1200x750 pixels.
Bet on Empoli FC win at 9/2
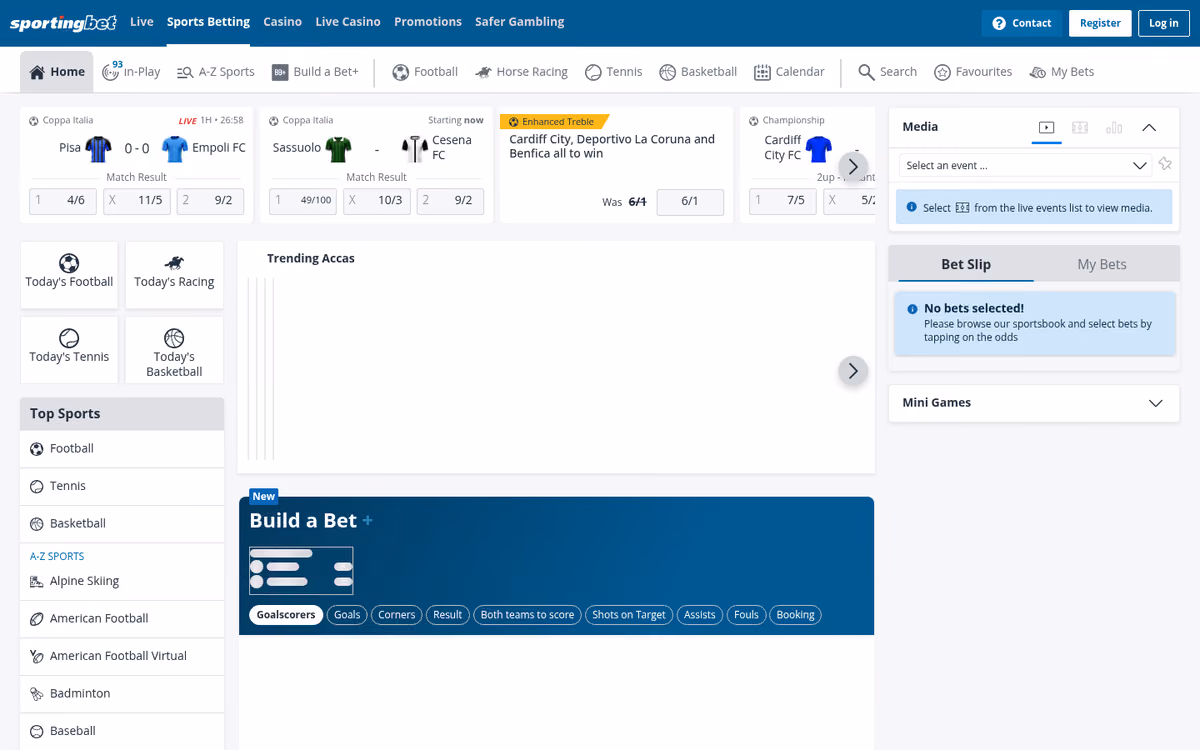(x=210, y=201)
